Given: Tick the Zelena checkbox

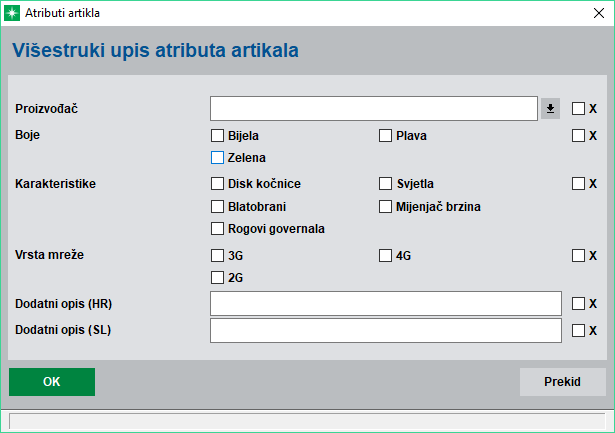Looking at the screenshot, I should (217, 157).
